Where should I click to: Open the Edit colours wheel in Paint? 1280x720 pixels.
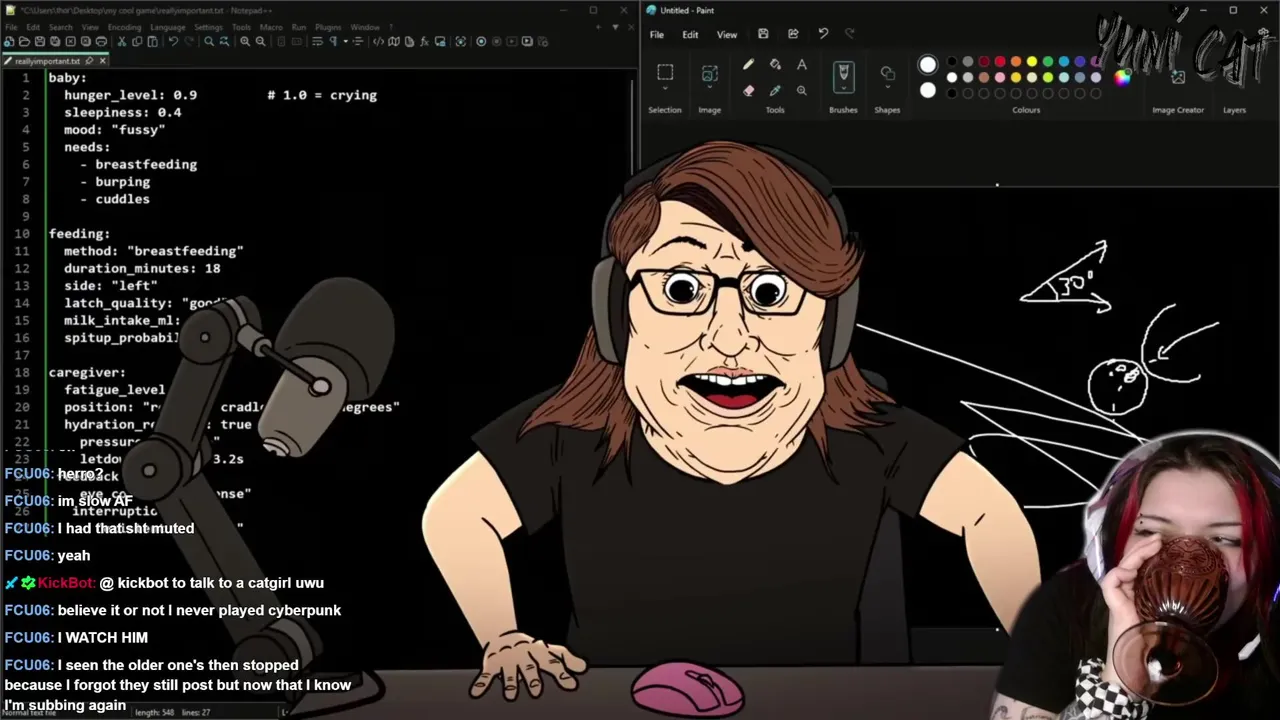1122,78
